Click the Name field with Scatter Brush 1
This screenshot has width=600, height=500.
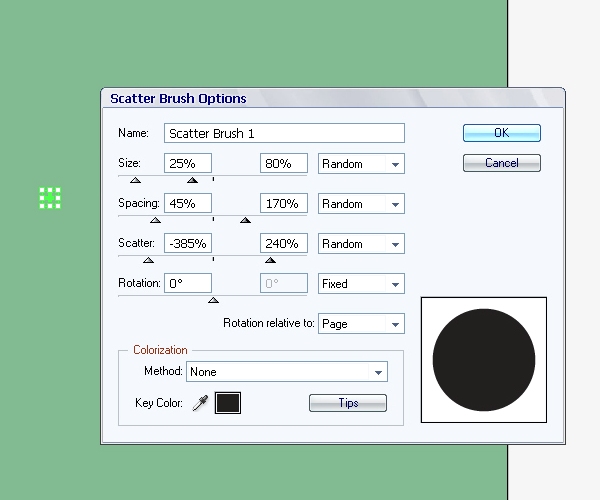pyautogui.click(x=284, y=133)
